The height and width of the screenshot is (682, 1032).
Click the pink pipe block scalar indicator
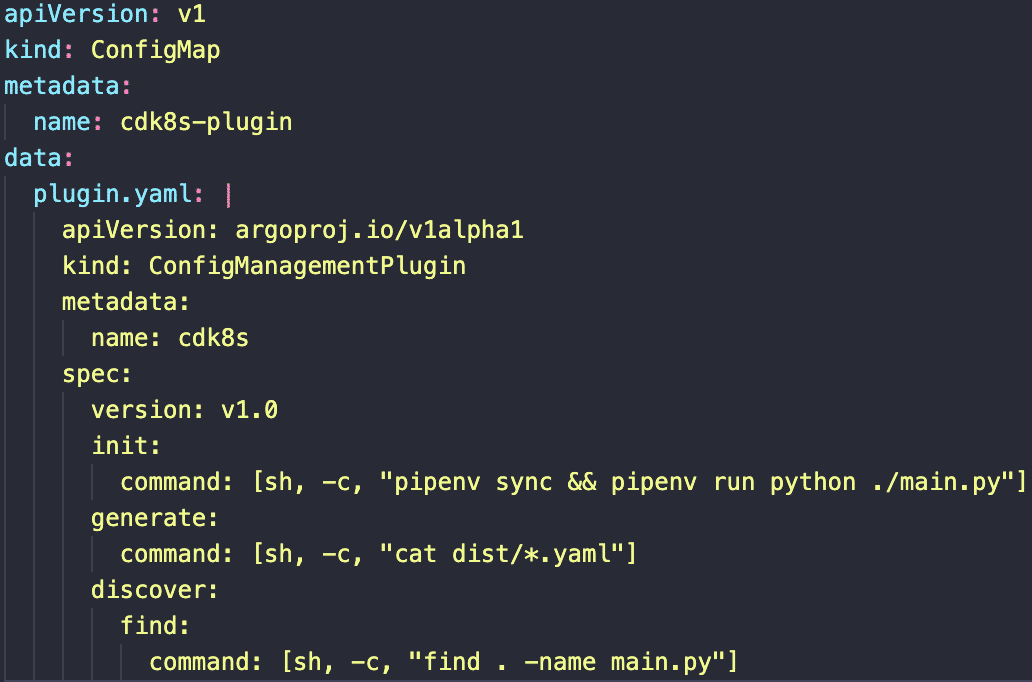tap(228, 195)
